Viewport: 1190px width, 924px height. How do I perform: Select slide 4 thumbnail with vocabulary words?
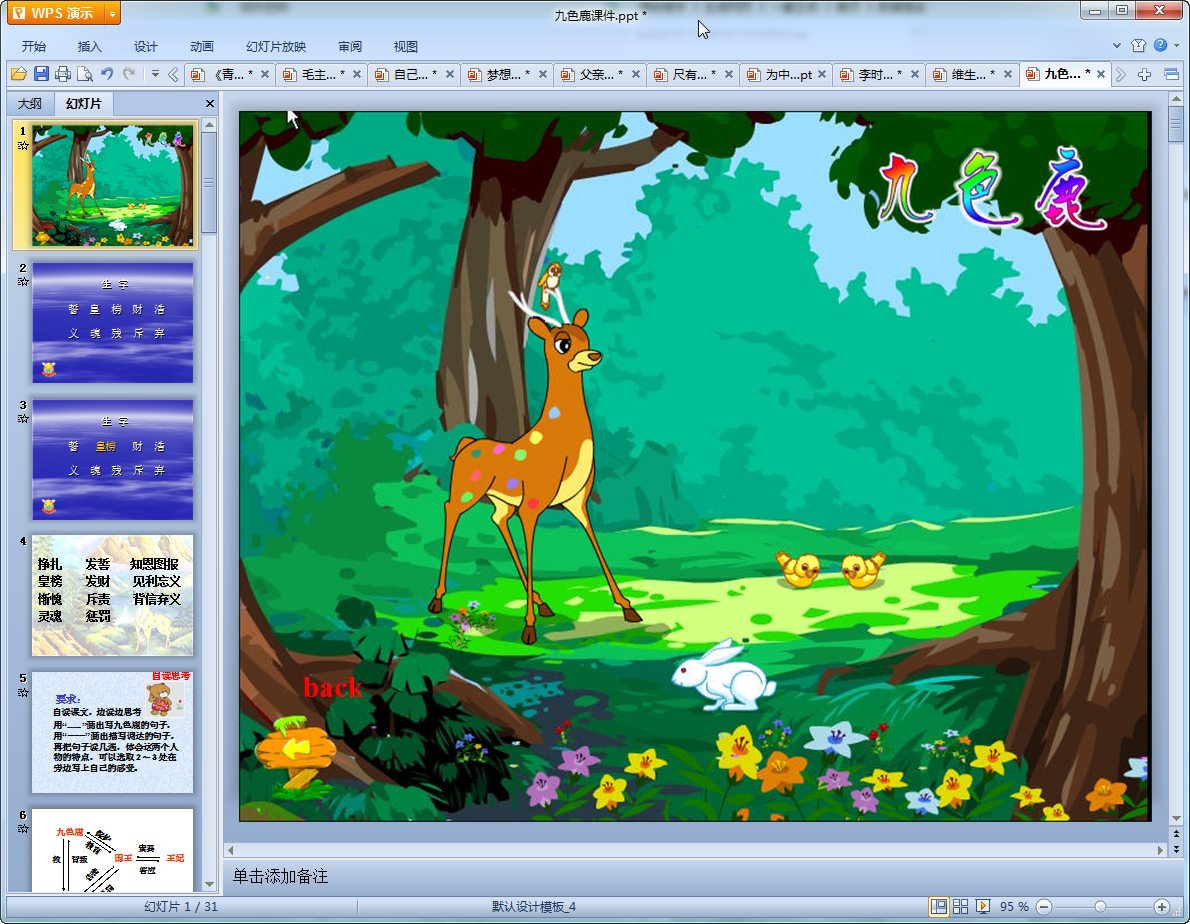coord(112,596)
